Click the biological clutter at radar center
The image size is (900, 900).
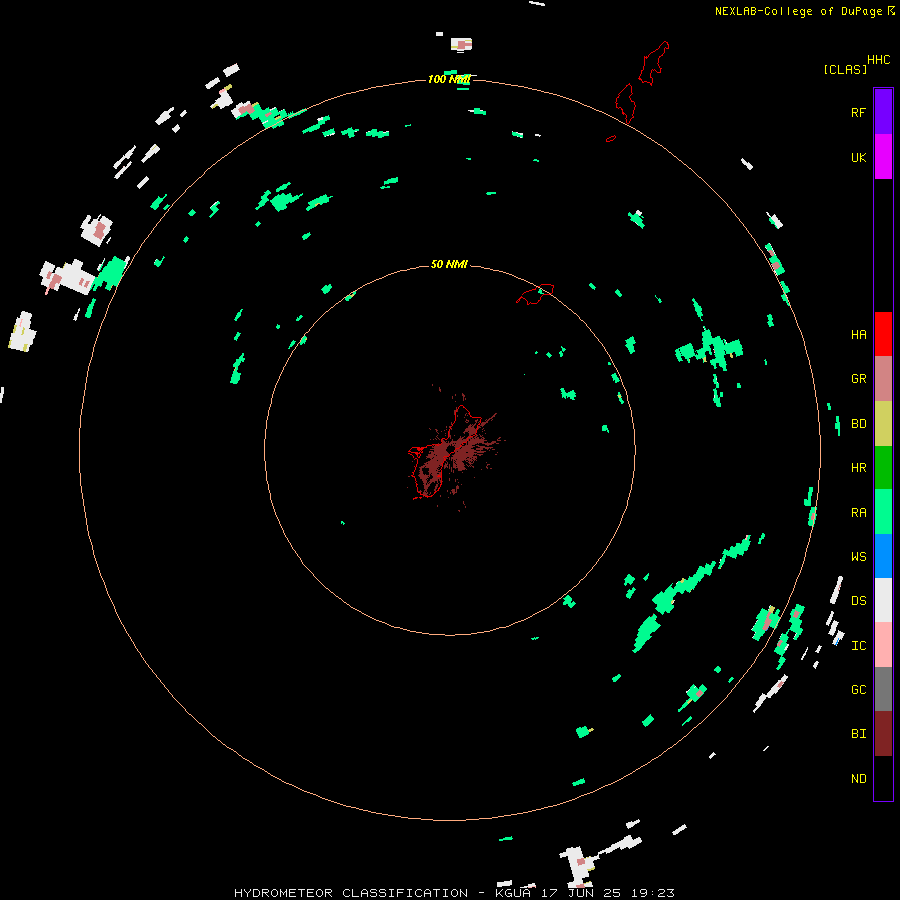(451, 451)
